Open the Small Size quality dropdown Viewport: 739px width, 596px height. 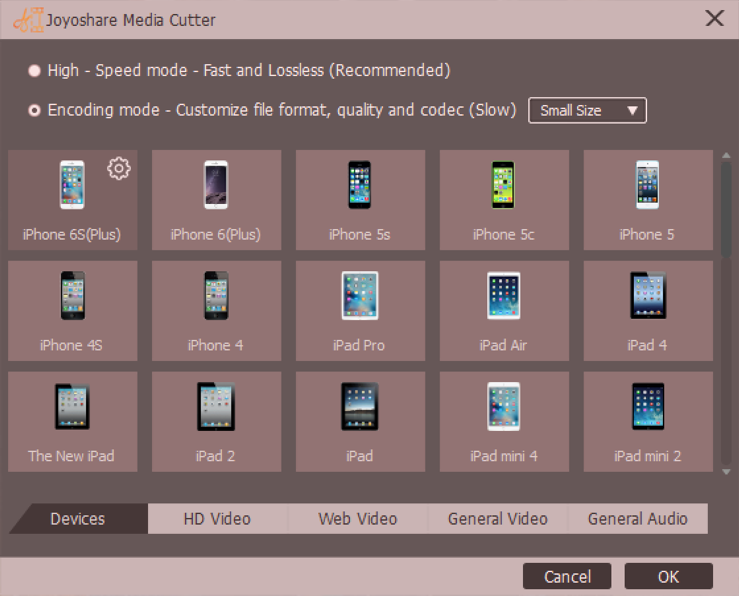[x=587, y=110]
